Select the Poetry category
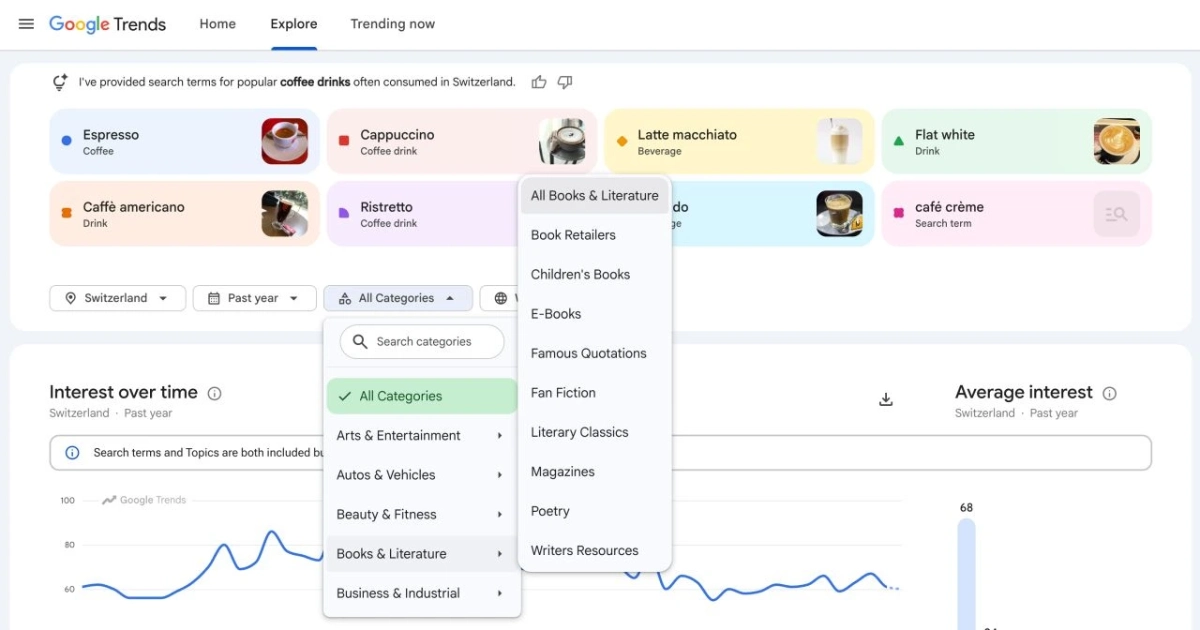The image size is (1200, 630). coord(595,511)
